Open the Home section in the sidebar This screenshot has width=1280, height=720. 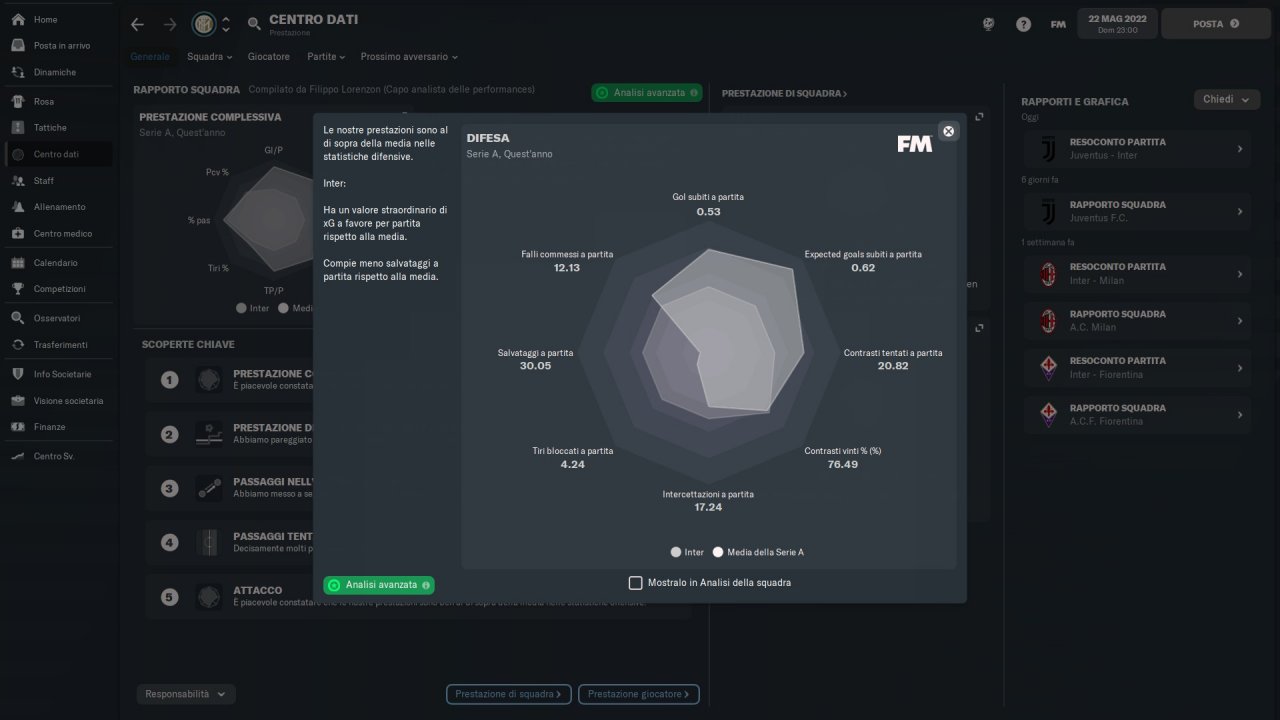[57, 20]
